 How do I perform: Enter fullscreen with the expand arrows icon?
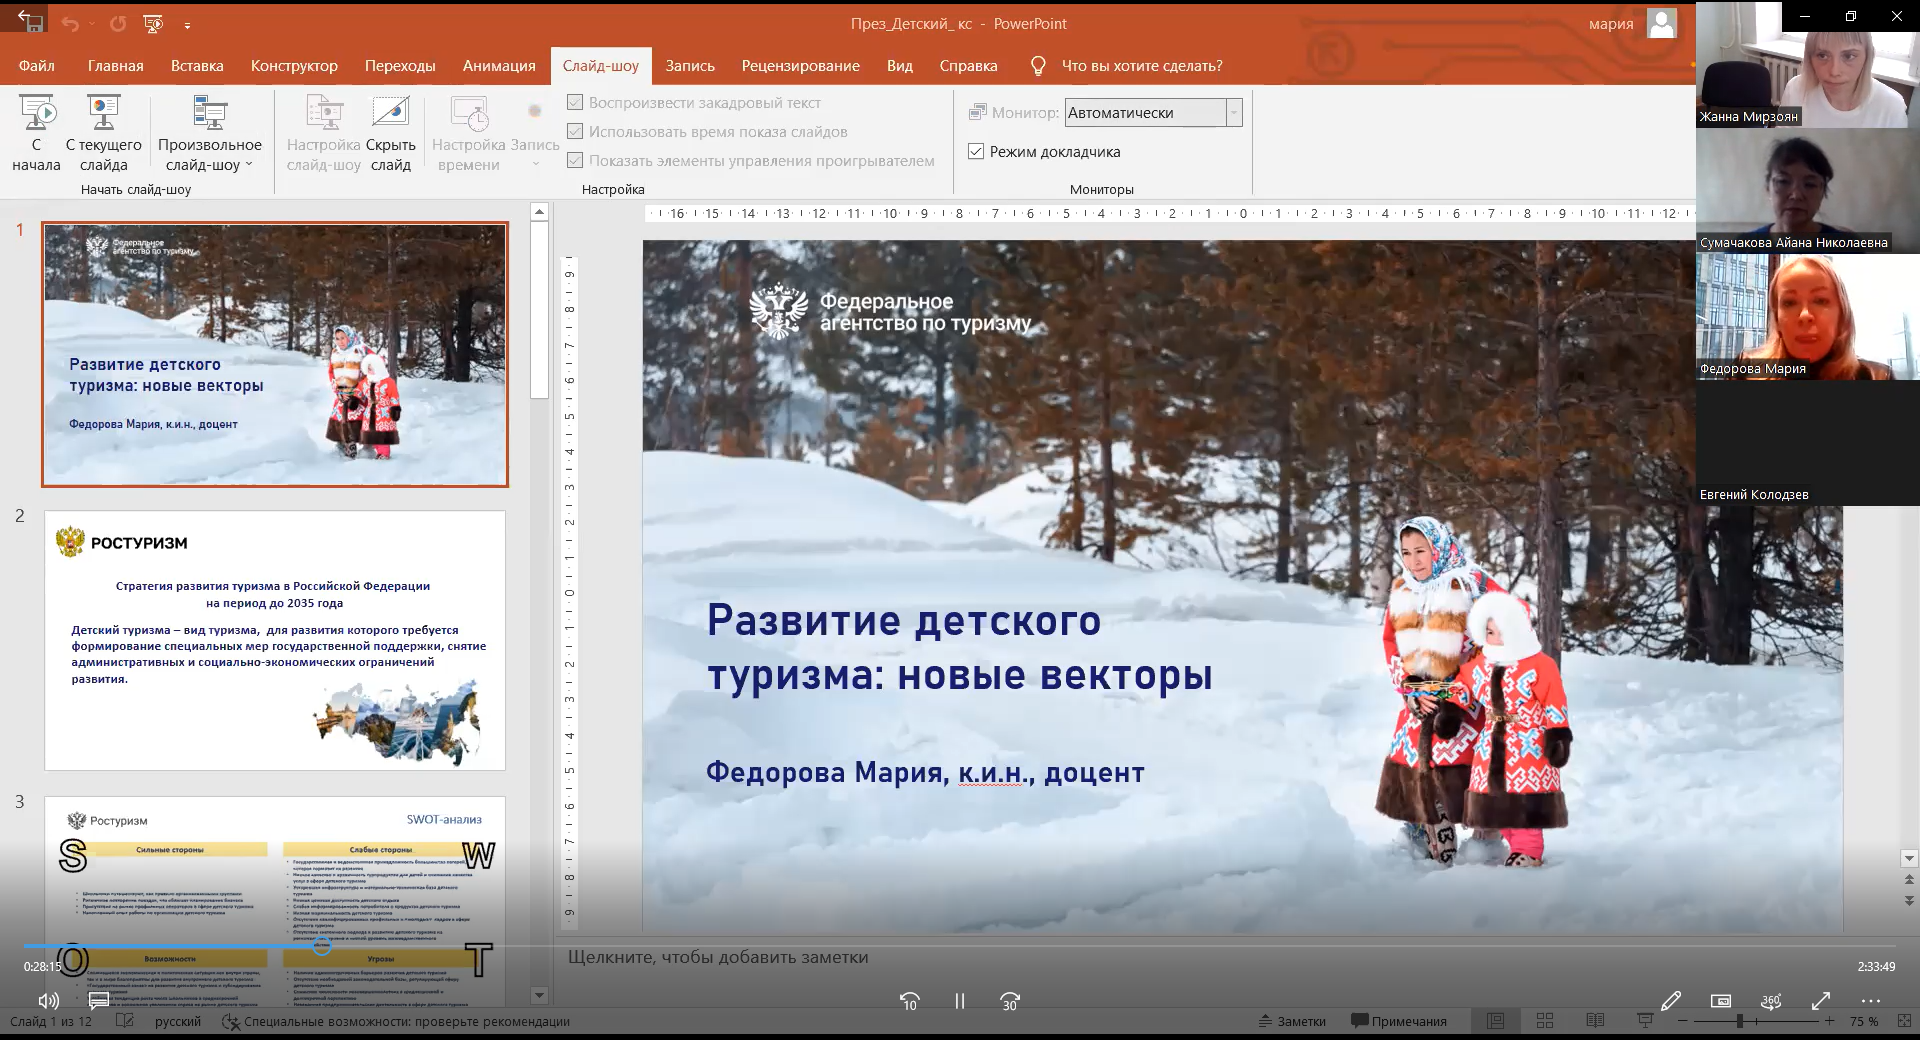point(1821,1000)
